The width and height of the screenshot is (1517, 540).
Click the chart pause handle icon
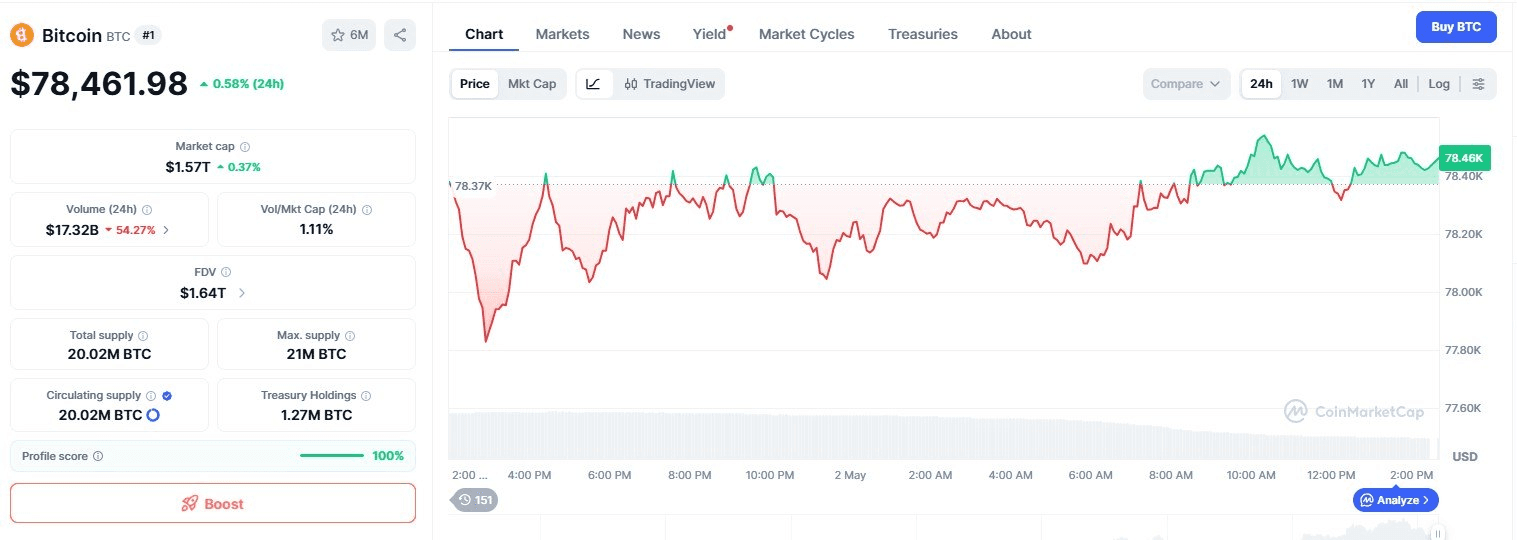1438,532
